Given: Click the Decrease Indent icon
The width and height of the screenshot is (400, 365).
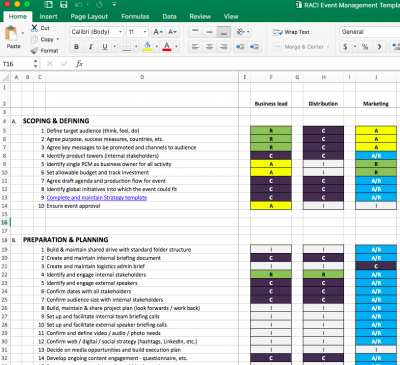Looking at the screenshot, I should click(x=240, y=47).
